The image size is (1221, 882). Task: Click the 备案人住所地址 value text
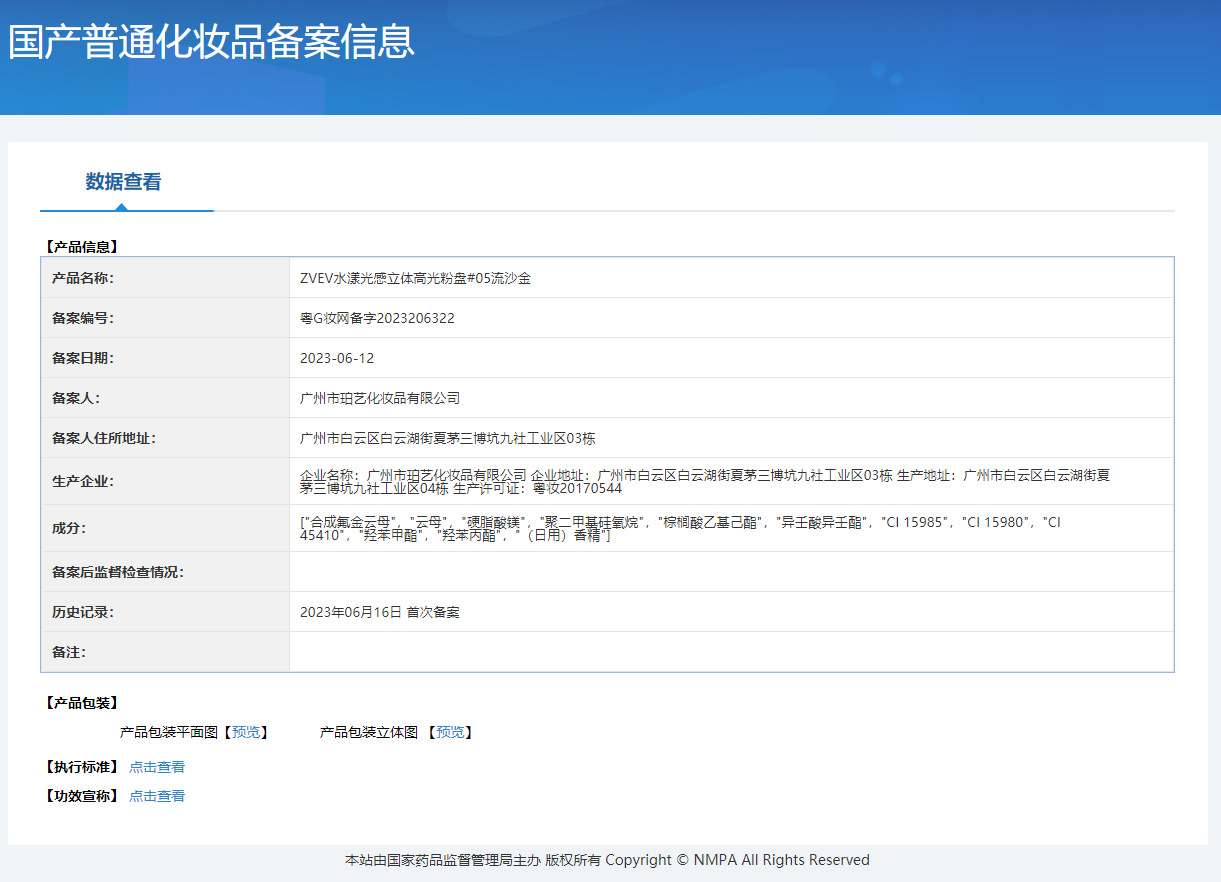[447, 438]
